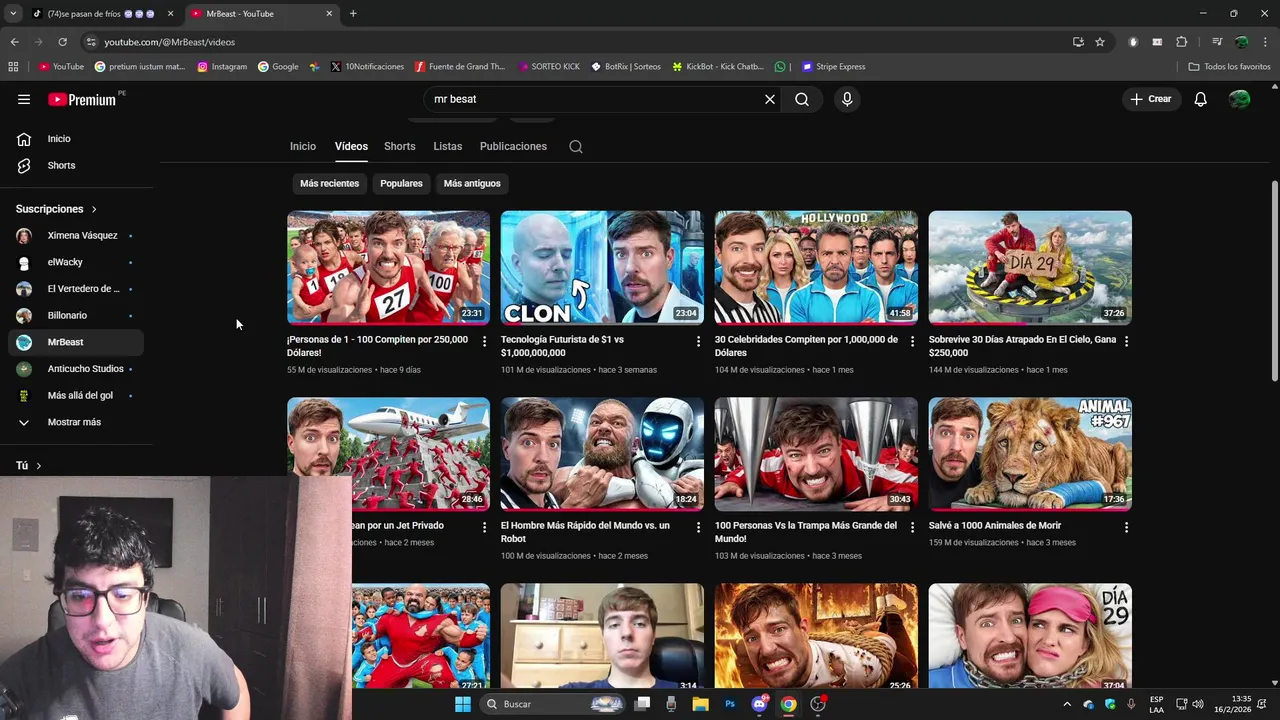Open options for Tecnología Futurista video
The image size is (1280, 720).
(x=698, y=341)
